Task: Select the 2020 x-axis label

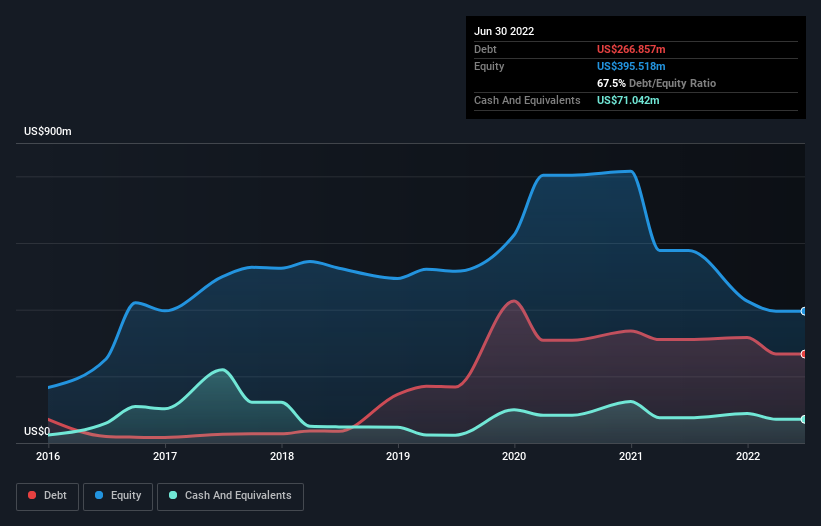Action: [x=514, y=456]
